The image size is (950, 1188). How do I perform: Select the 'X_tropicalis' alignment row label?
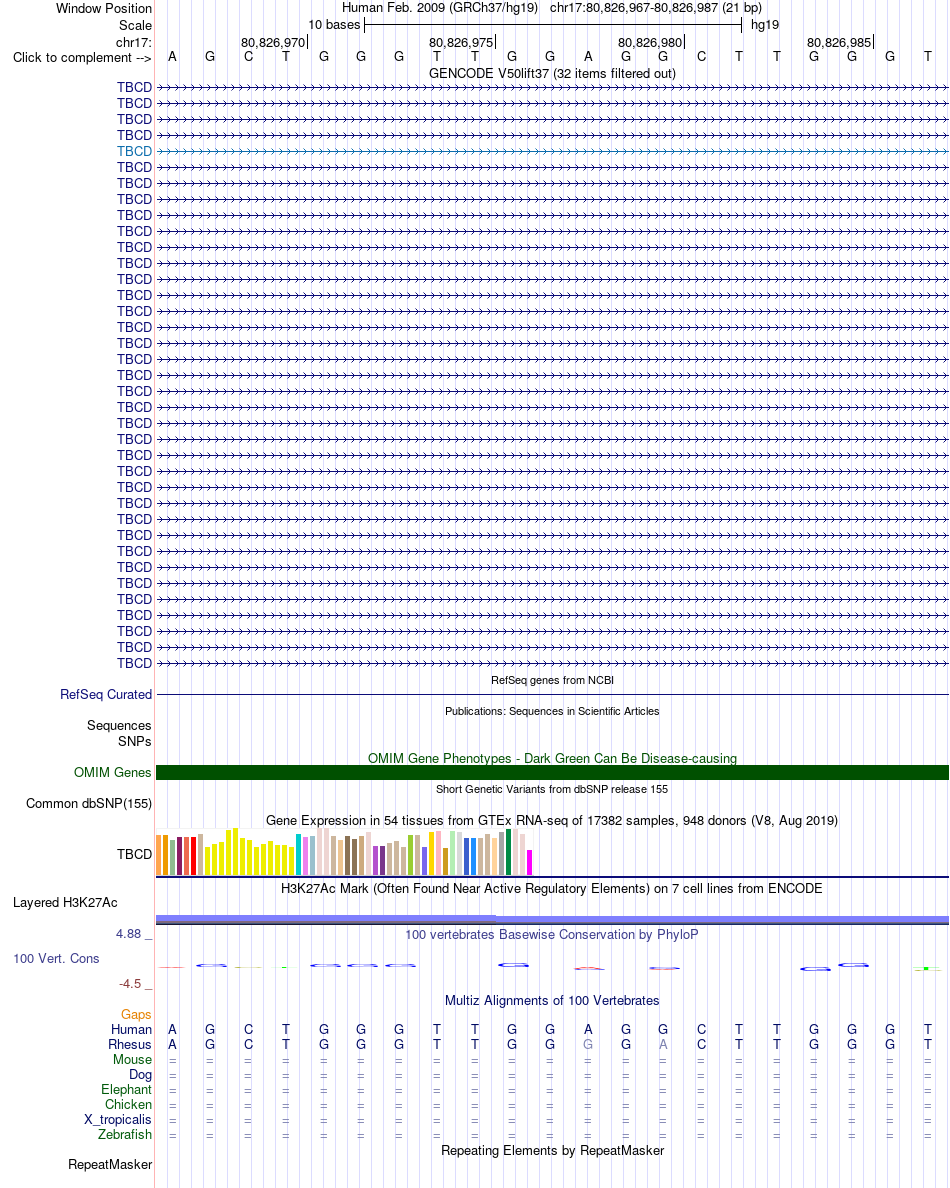(x=117, y=1119)
